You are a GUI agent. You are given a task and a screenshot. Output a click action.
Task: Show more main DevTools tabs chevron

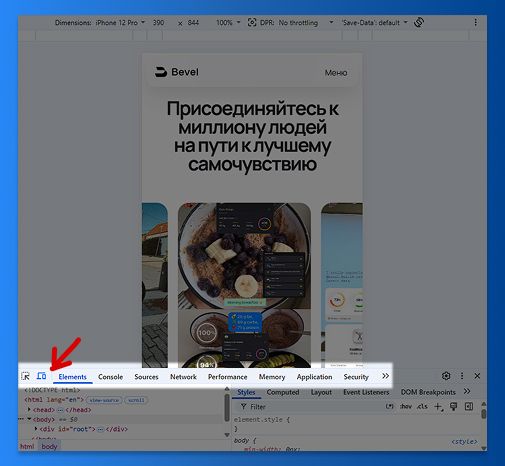[385, 376]
